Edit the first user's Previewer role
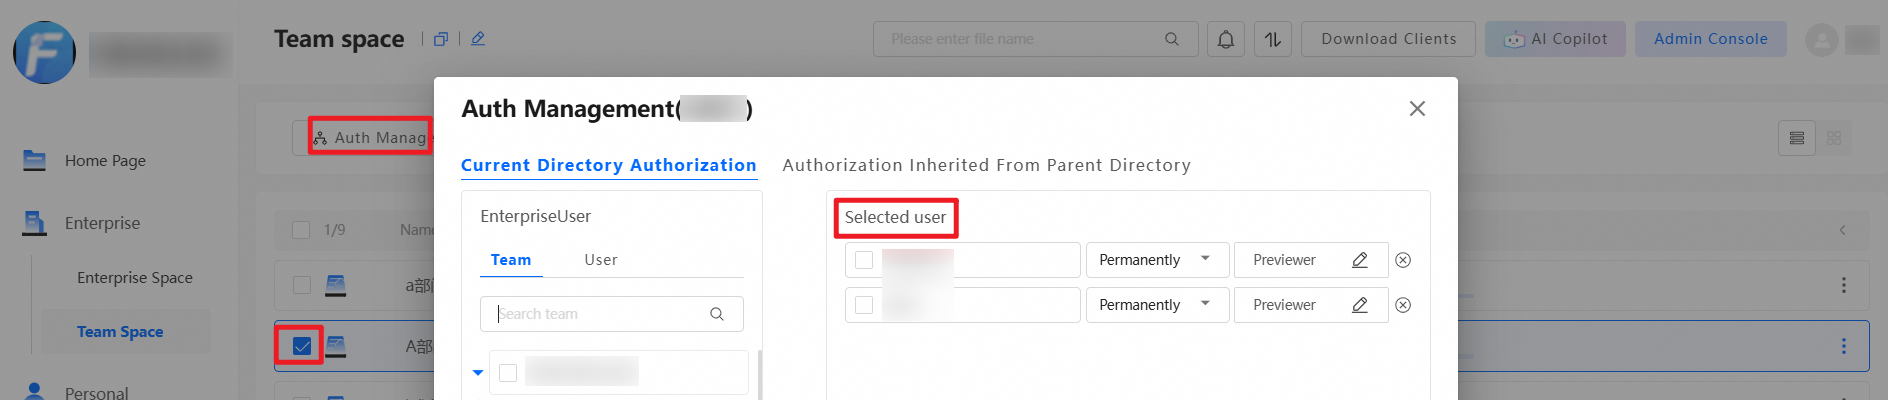Image resolution: width=1888 pixels, height=400 pixels. tap(1360, 260)
